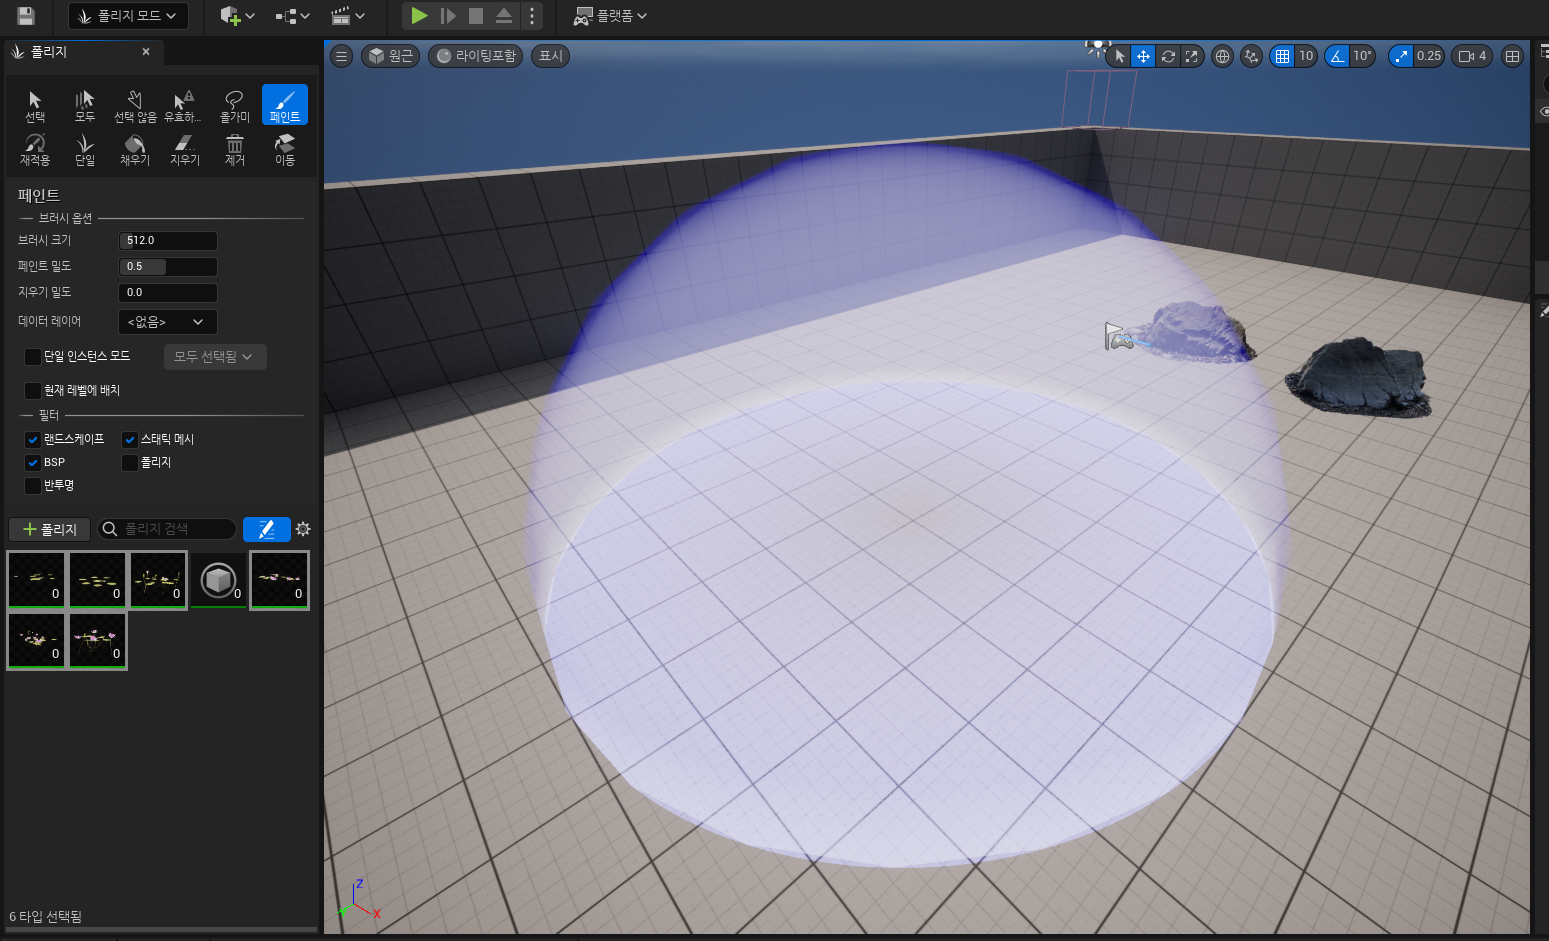Open grid snap size value 10
1549x941 pixels.
click(x=1306, y=56)
